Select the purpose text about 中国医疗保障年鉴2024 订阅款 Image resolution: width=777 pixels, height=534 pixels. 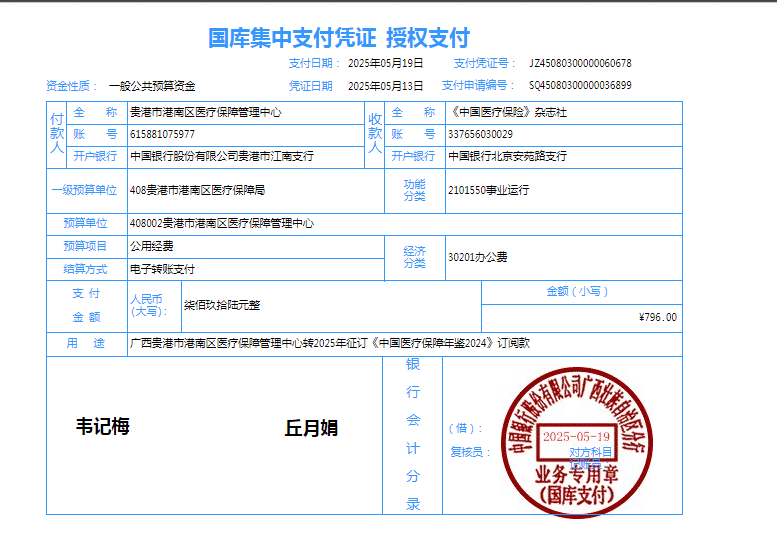click(x=330, y=343)
